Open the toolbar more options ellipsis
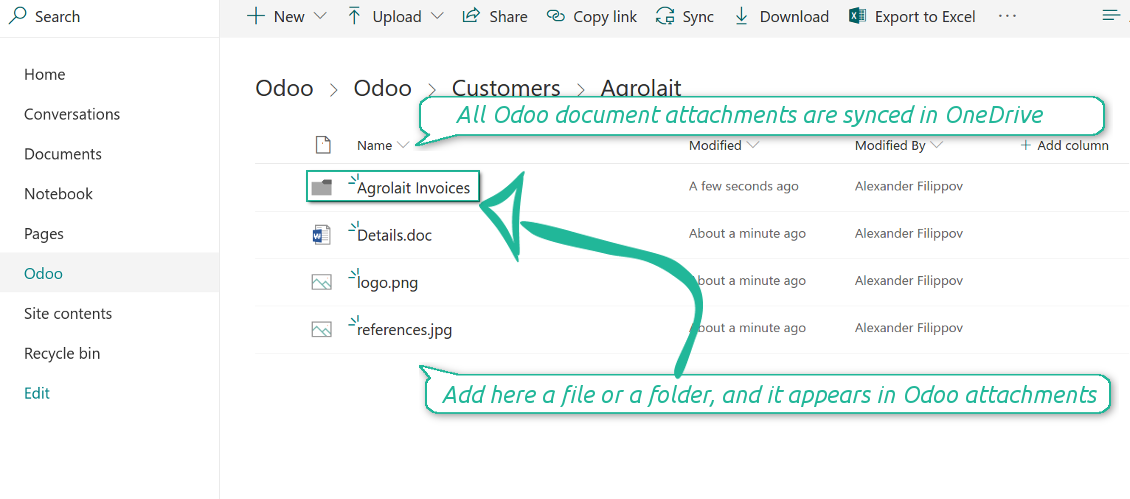Screen dimensions: 1130x499 1007,16
